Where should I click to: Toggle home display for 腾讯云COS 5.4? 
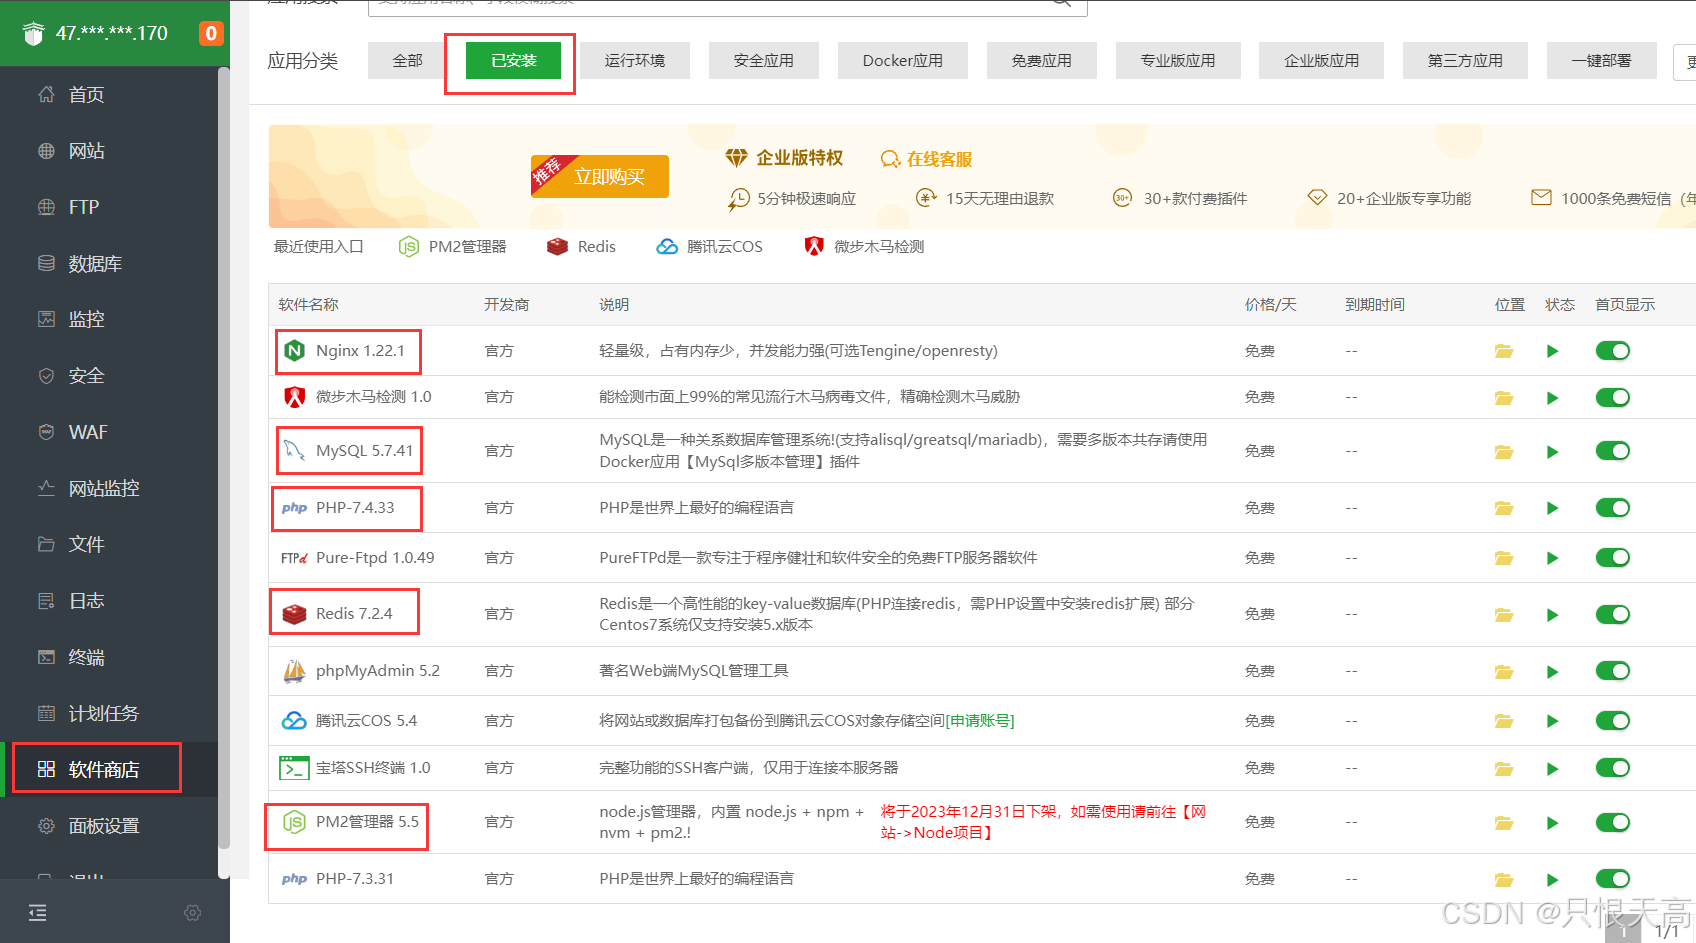click(1613, 721)
